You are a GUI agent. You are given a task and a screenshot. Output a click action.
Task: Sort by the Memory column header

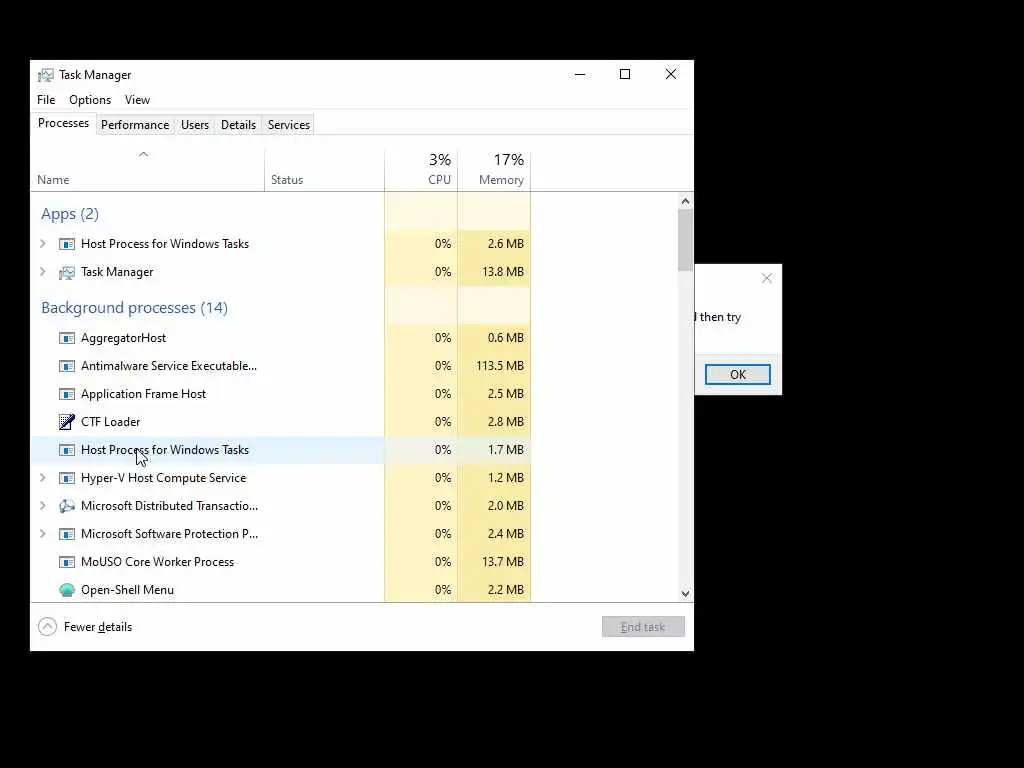click(x=494, y=170)
